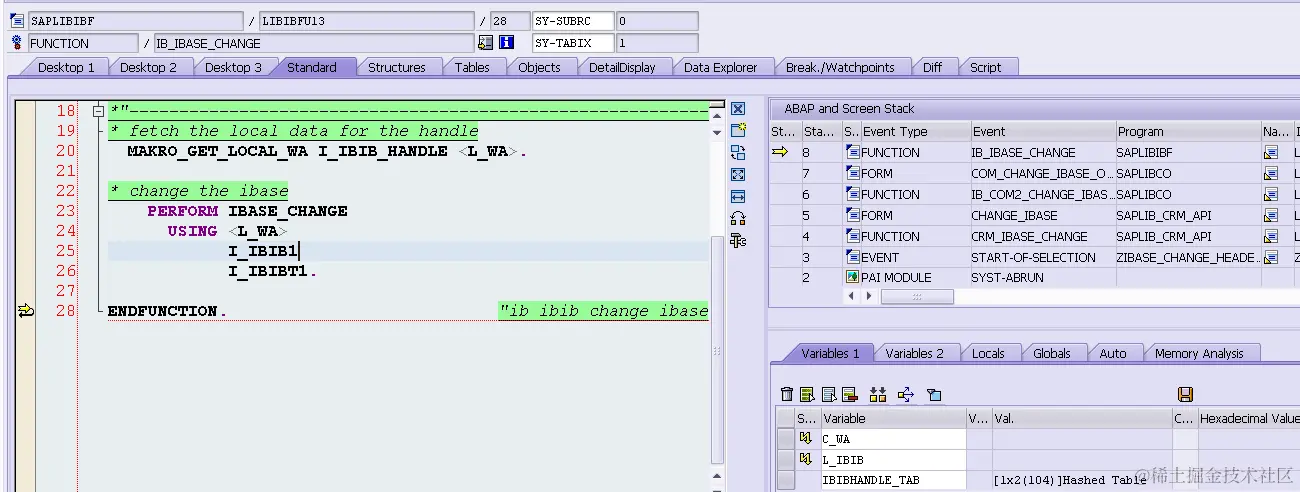Click the navigation icon in the START-OF-SELECTION row
Screen dimensions: 1300x492
[1271, 257]
